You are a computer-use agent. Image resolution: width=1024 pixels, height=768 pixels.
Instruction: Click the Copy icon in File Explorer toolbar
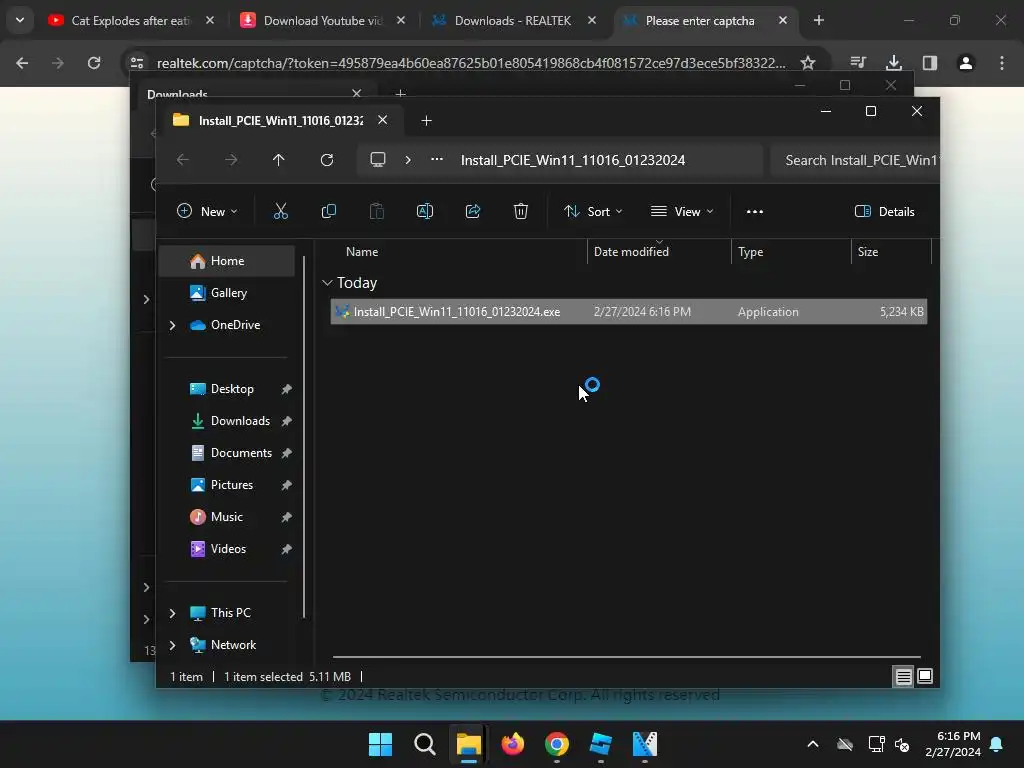tap(328, 212)
